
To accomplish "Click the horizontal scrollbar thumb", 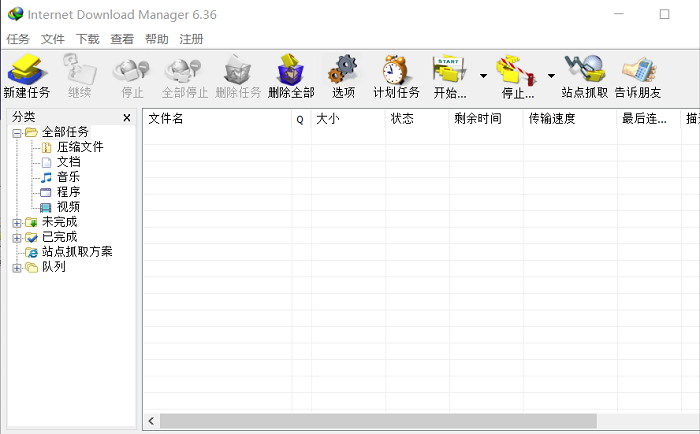I will tap(378, 421).
